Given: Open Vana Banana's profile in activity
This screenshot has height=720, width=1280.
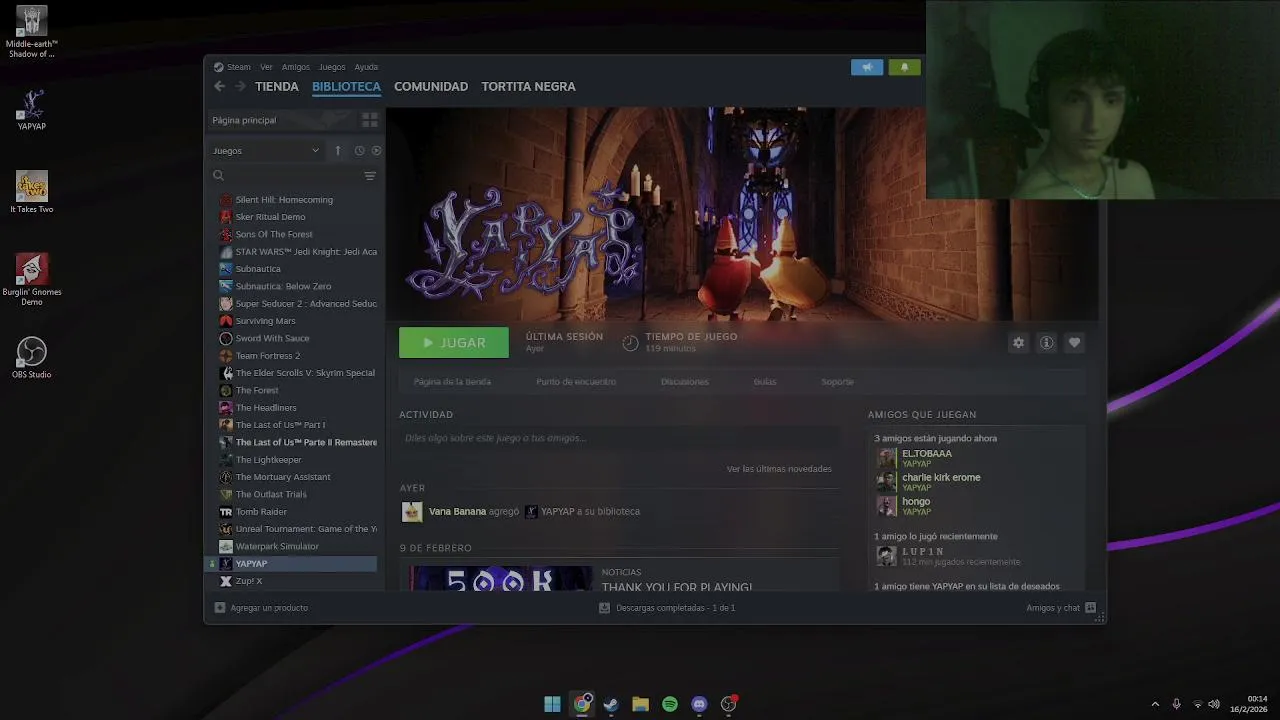Looking at the screenshot, I should tap(457, 512).
